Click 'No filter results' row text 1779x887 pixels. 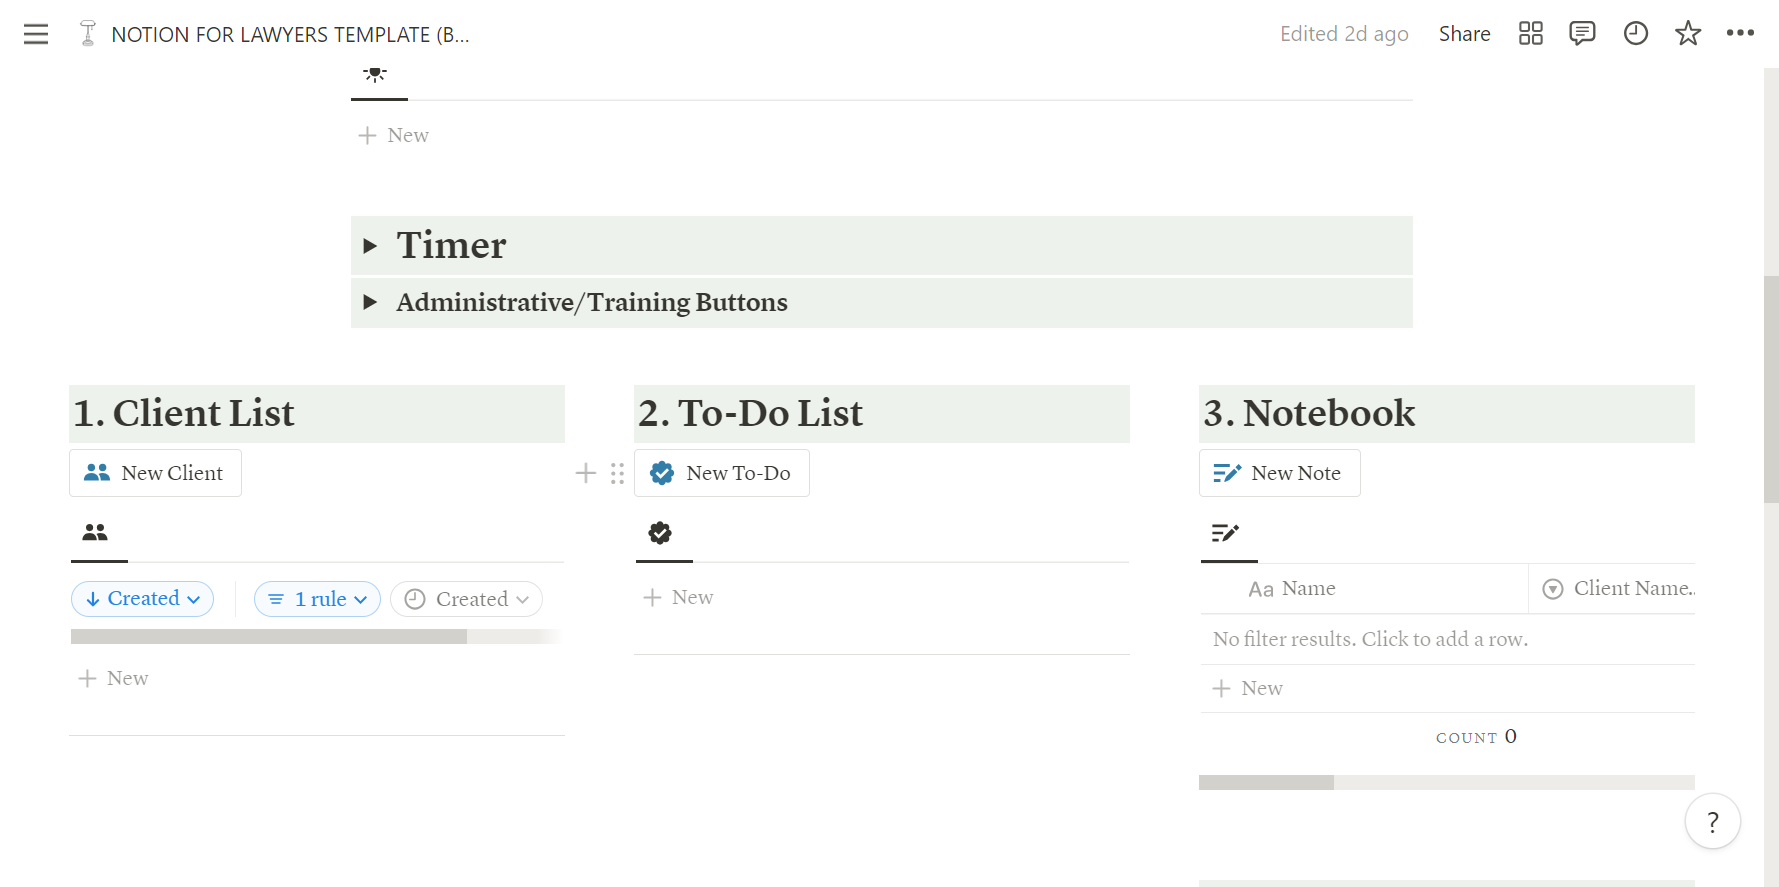(x=1370, y=639)
